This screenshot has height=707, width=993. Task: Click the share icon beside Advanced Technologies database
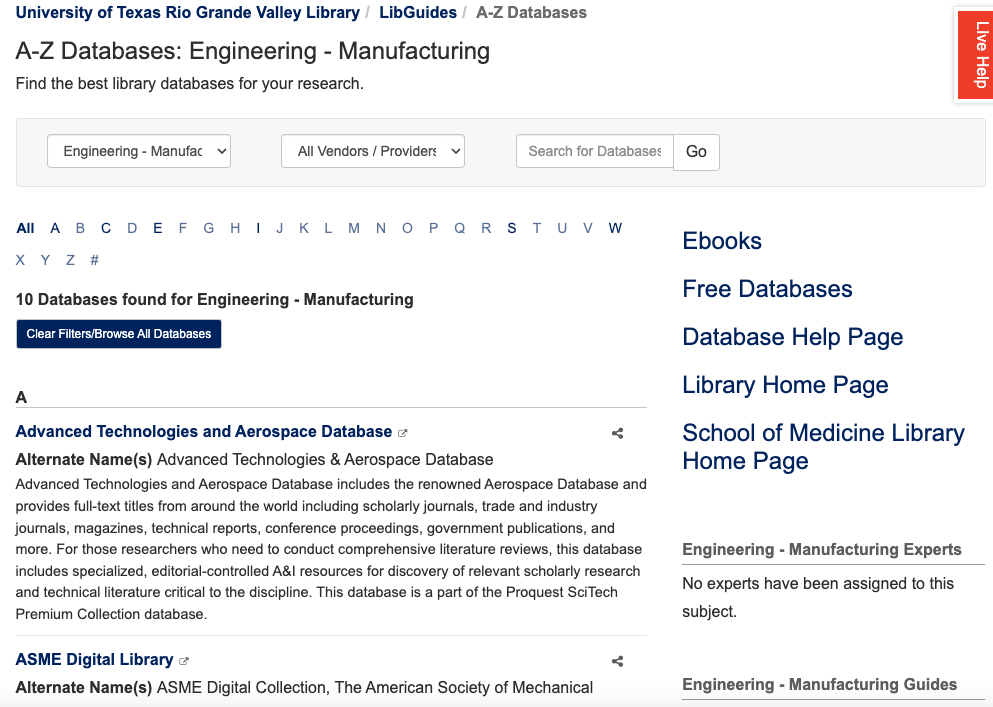617,432
